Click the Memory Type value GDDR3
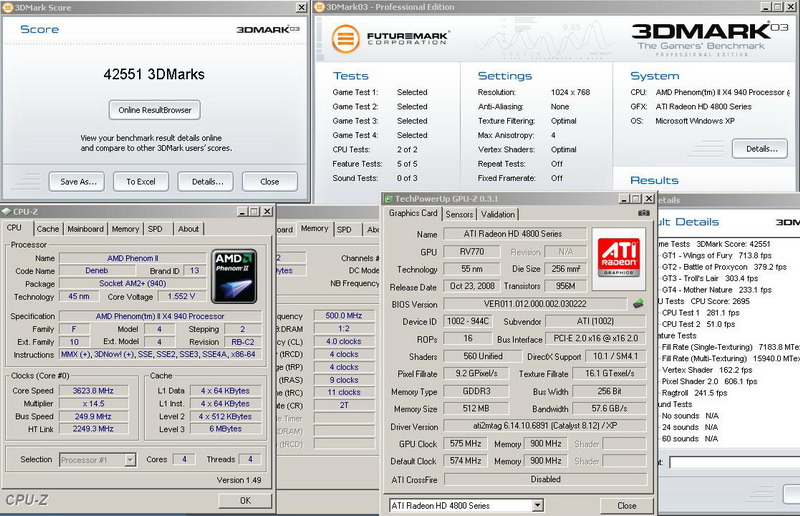 [476, 391]
